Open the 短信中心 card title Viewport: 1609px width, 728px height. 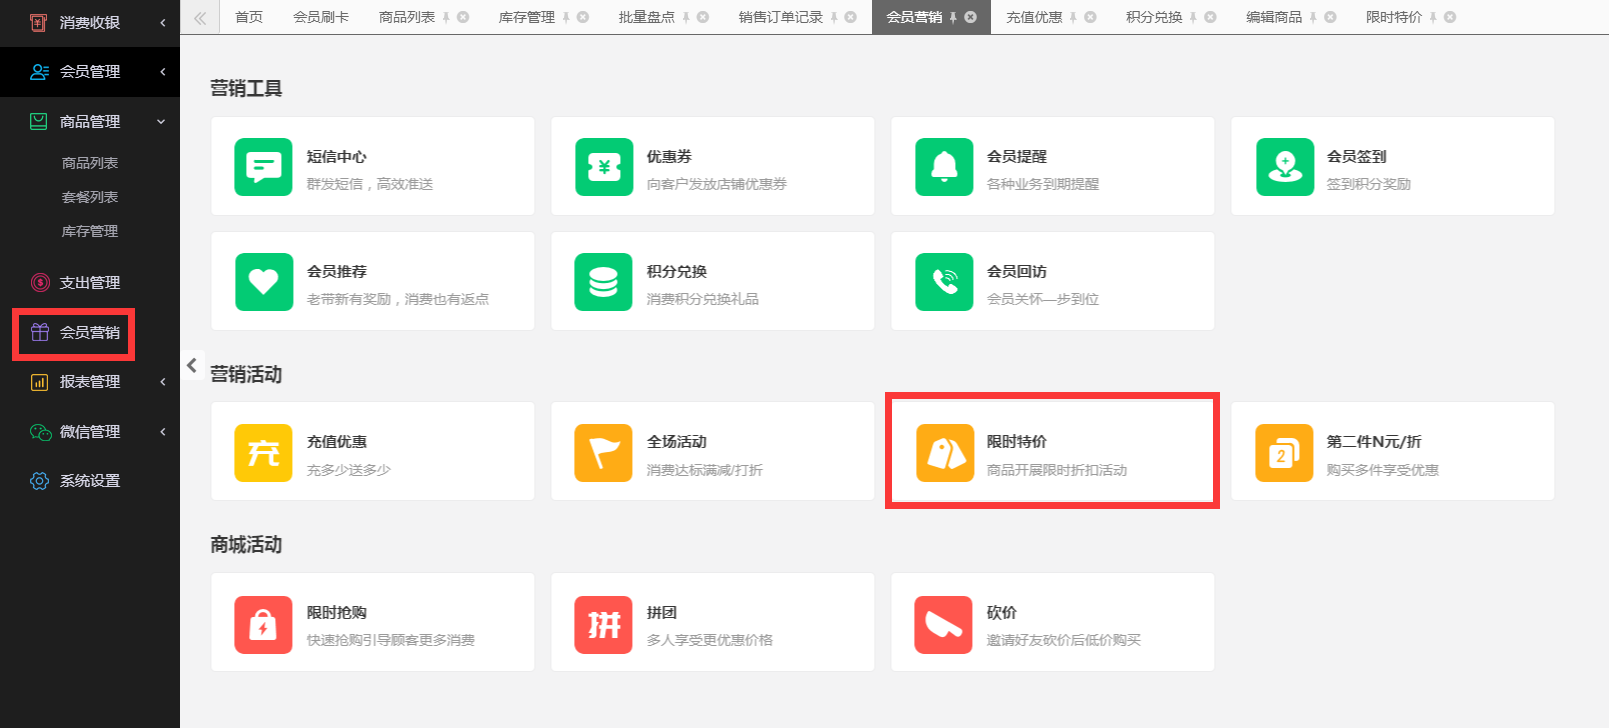tap(337, 157)
